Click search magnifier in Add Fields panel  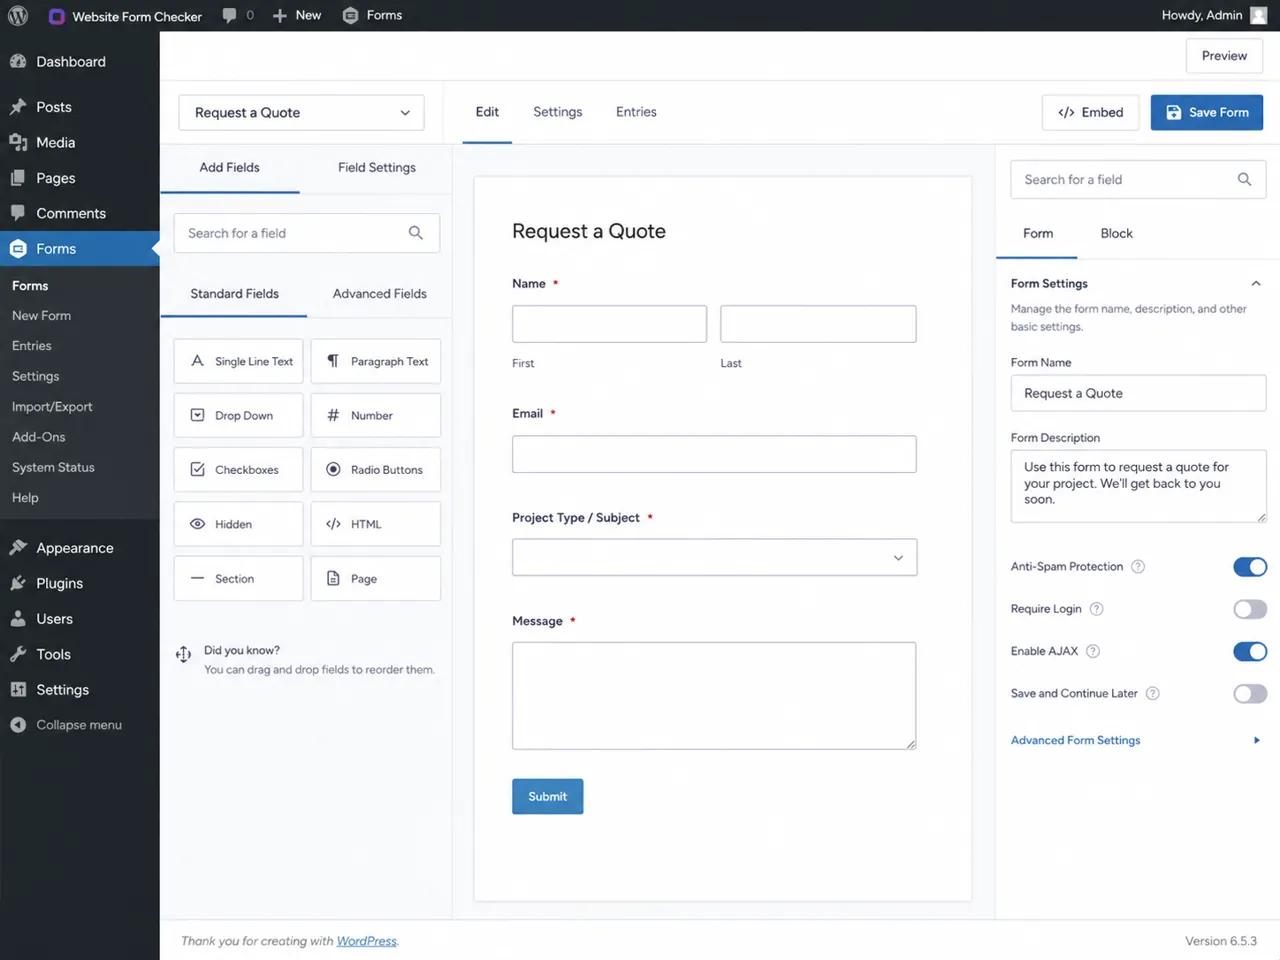pos(416,233)
